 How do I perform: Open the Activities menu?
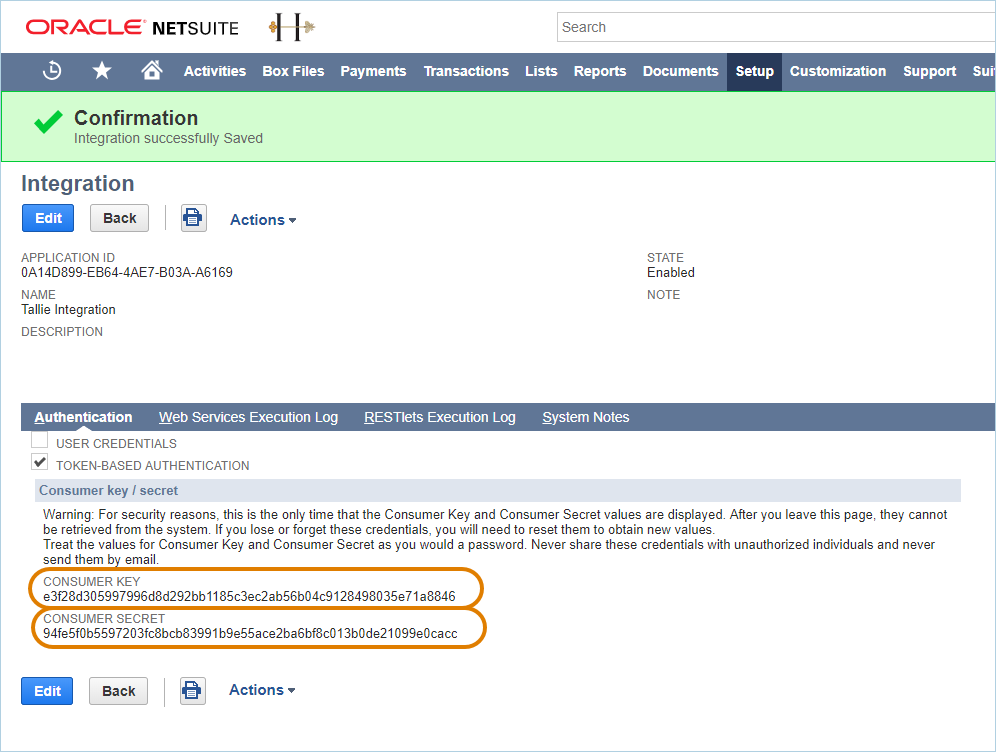[215, 71]
